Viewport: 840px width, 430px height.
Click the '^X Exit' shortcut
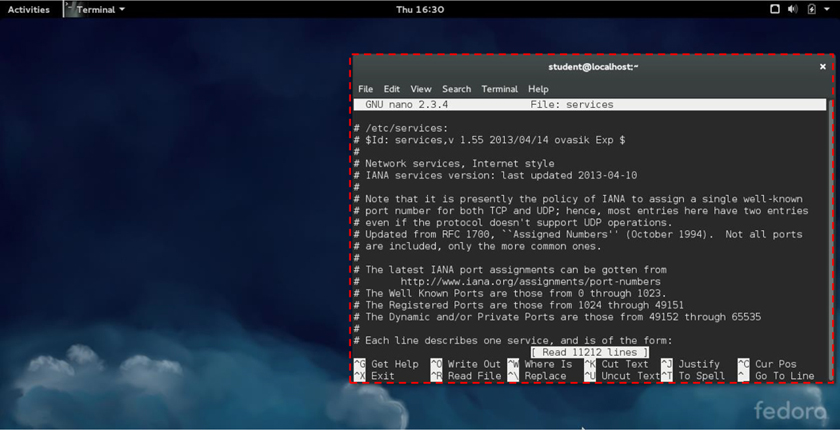point(374,376)
